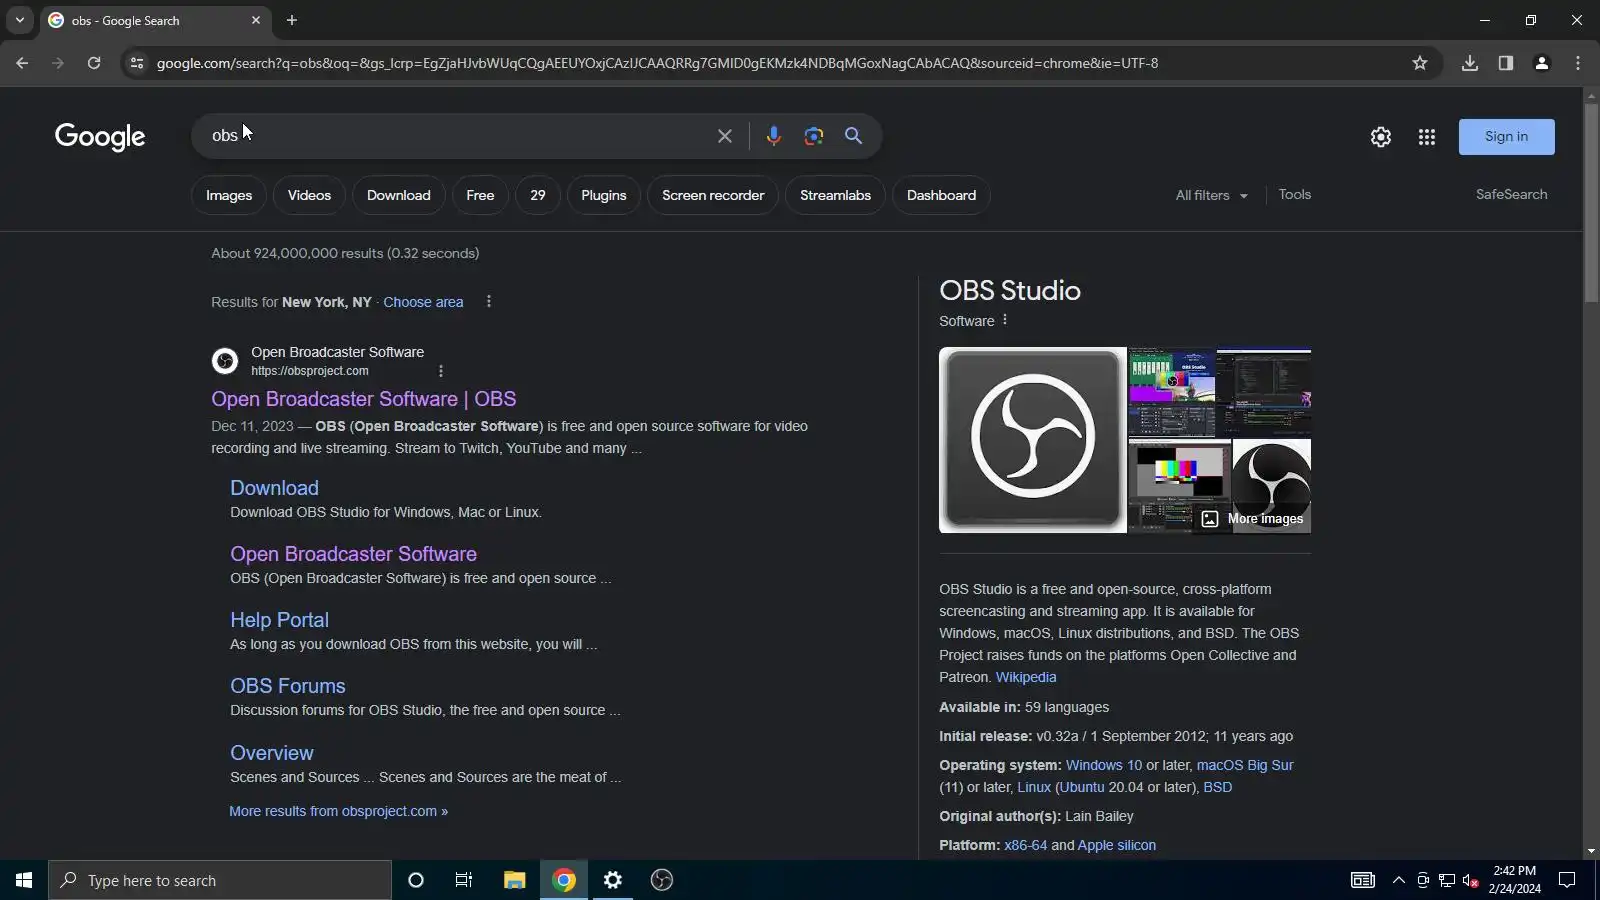Open the Google apps grid
The image size is (1600, 900).
point(1427,137)
